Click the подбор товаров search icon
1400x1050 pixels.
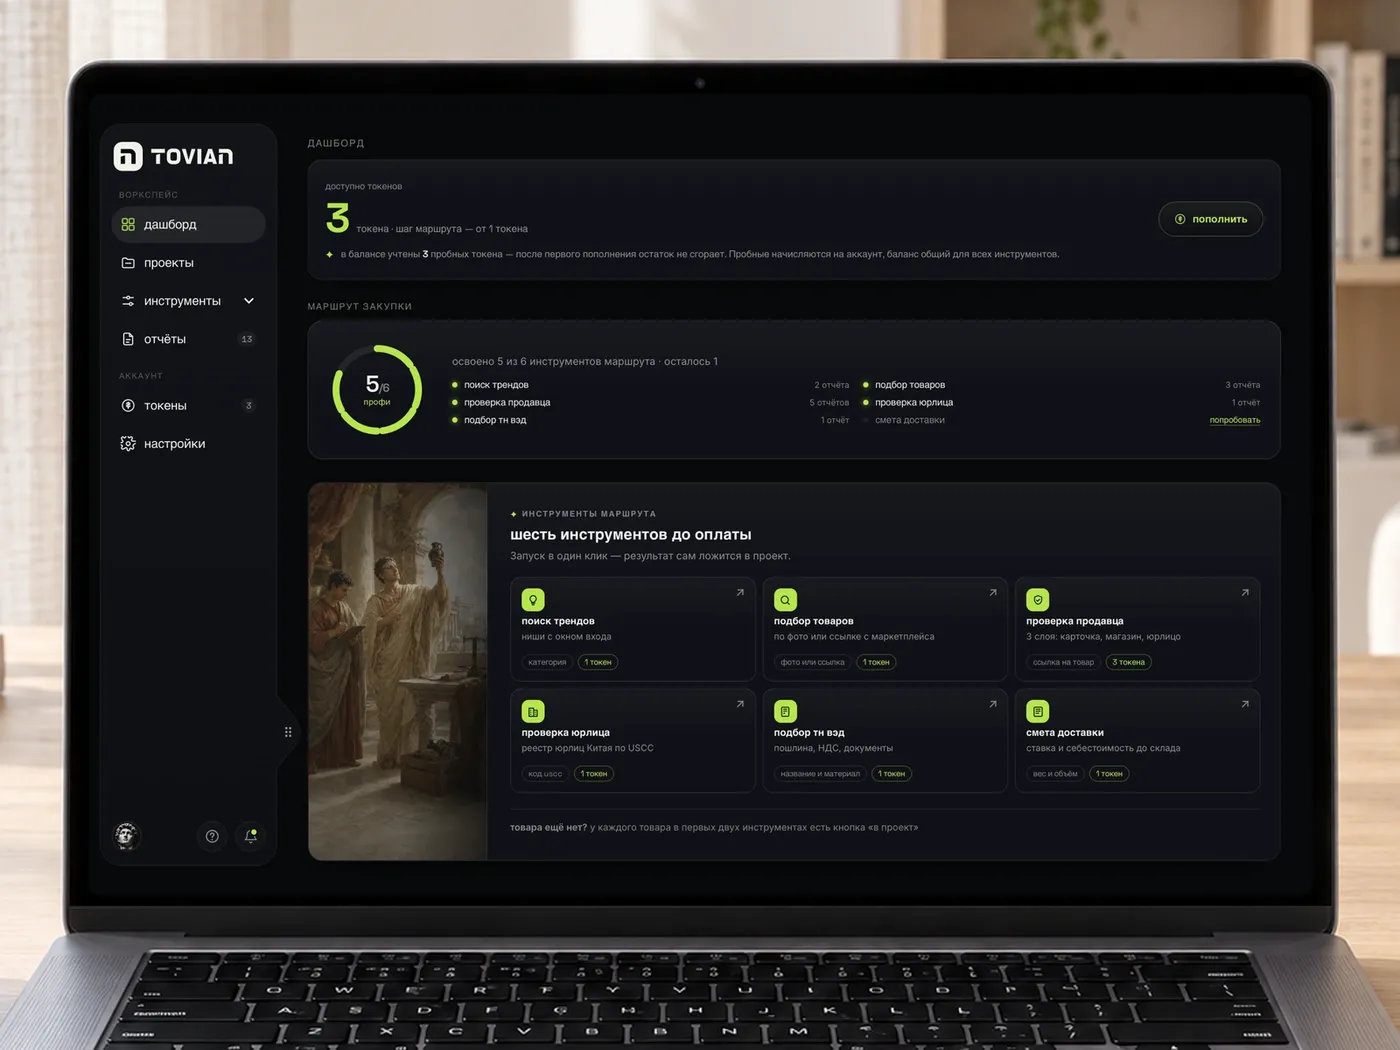pos(785,600)
